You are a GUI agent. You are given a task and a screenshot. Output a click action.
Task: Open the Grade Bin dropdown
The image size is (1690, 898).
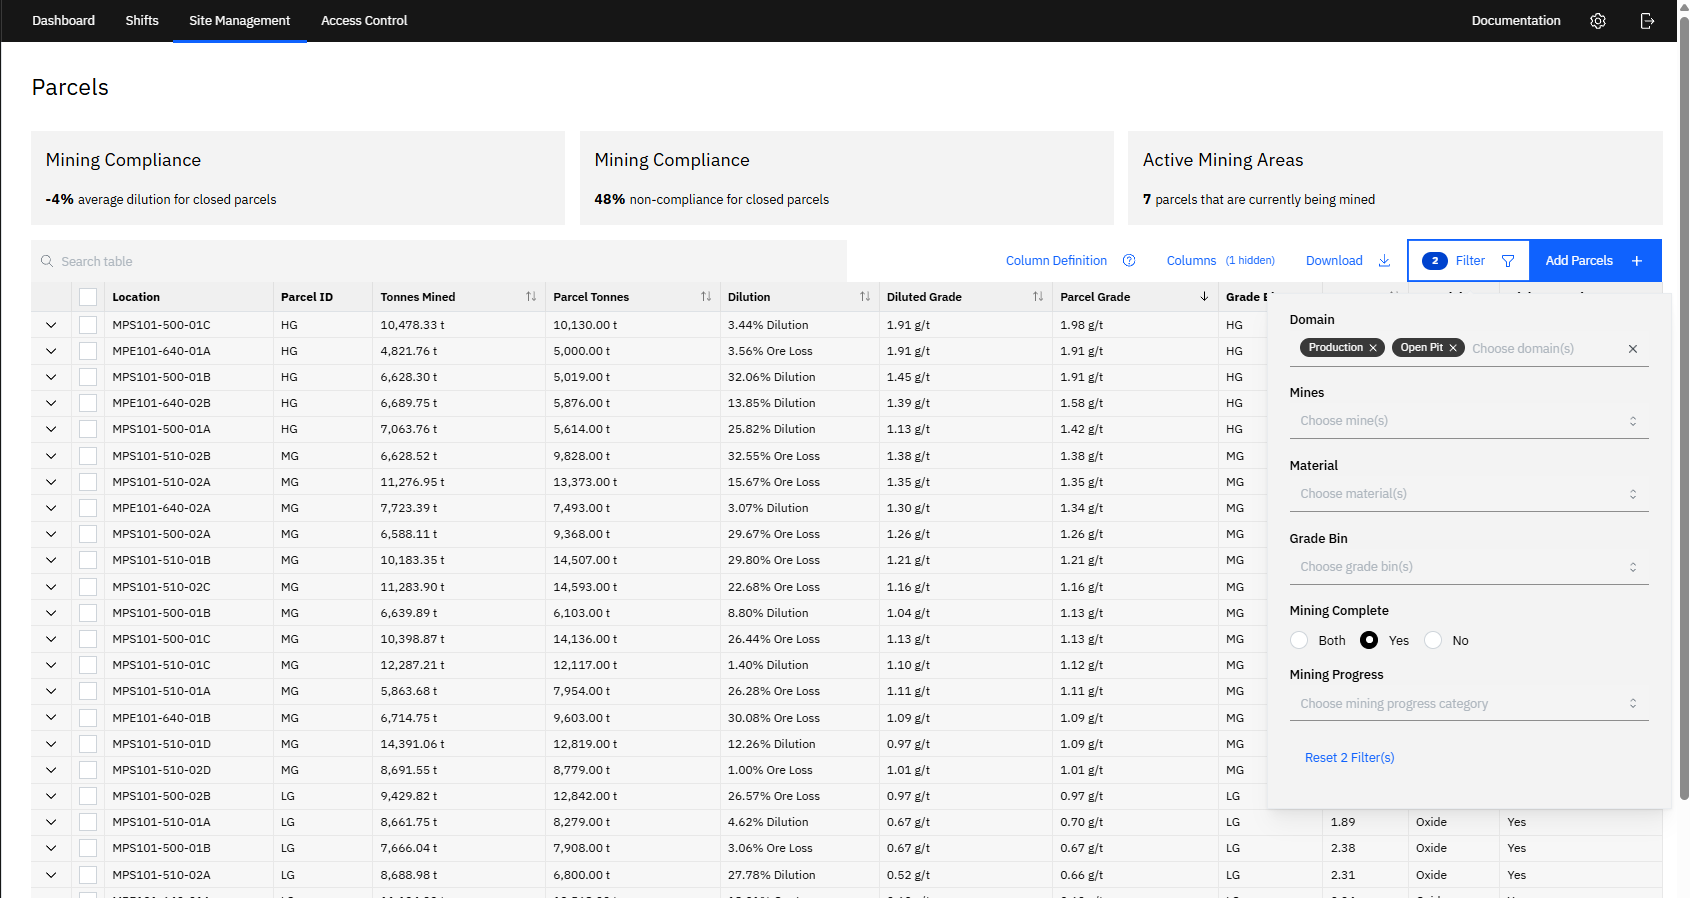(x=1468, y=567)
